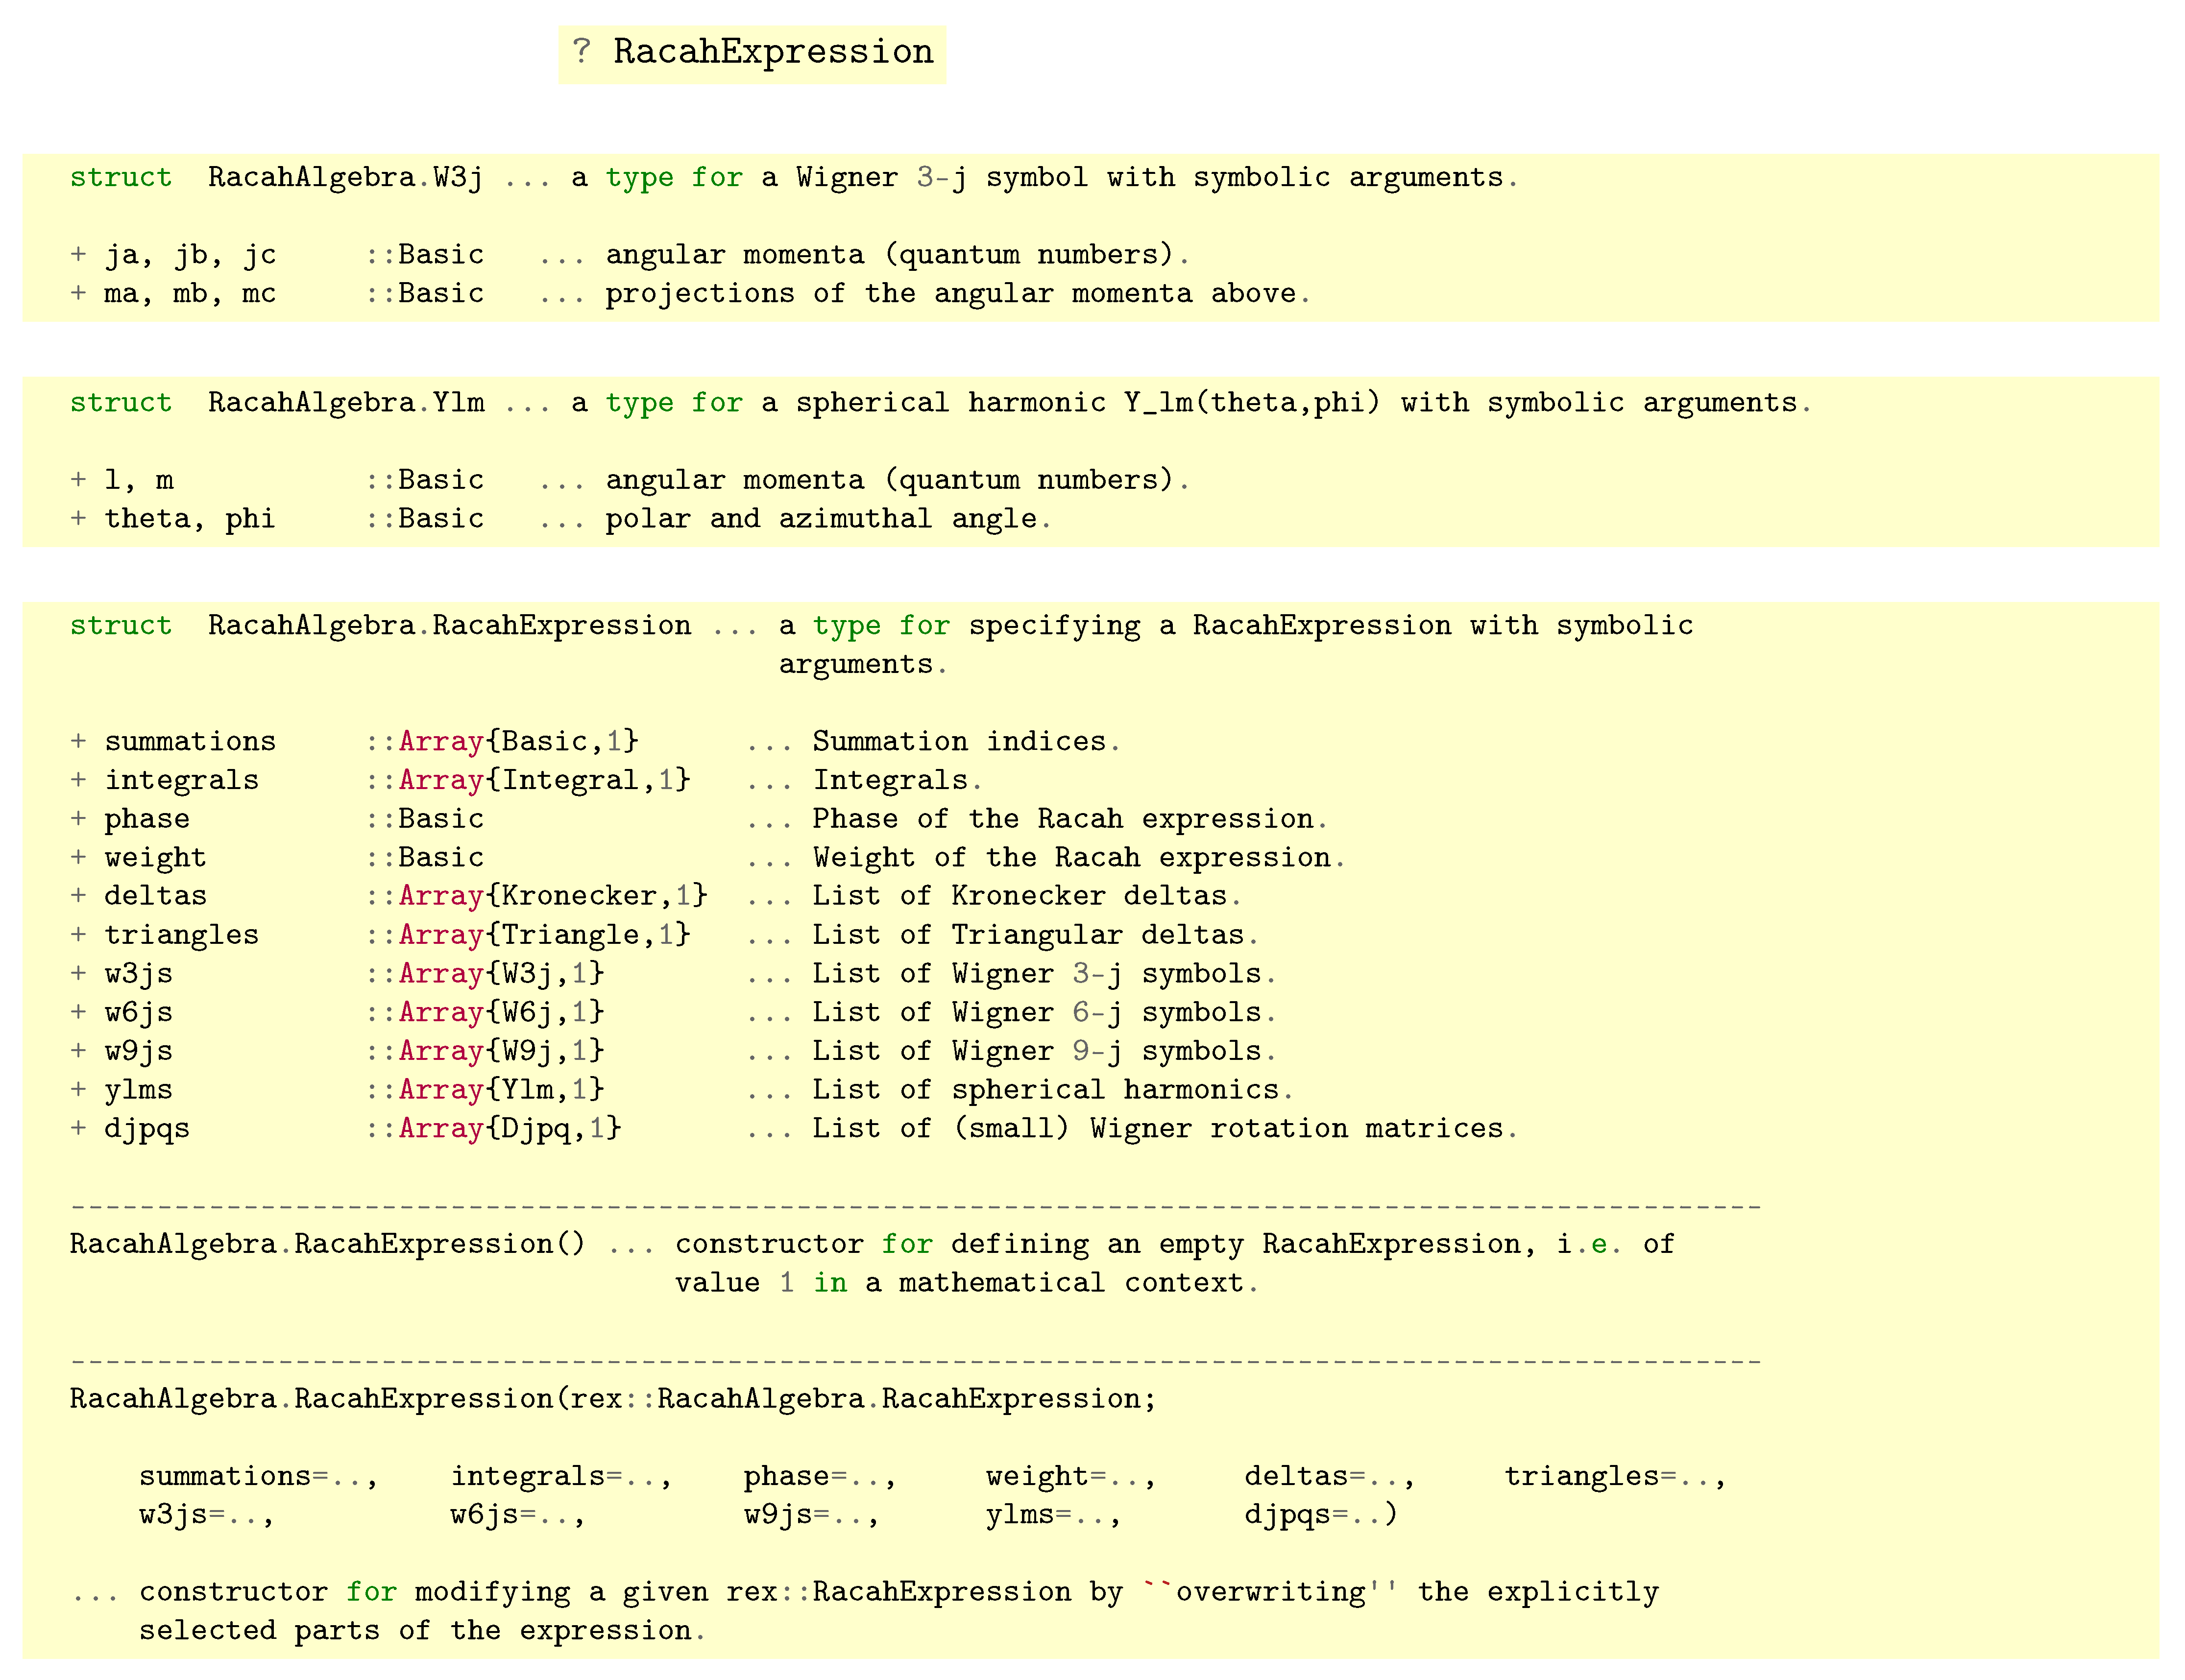The width and height of the screenshot is (2185, 1680).
Task: Click the 'djpqs' field name
Action: (147, 1129)
